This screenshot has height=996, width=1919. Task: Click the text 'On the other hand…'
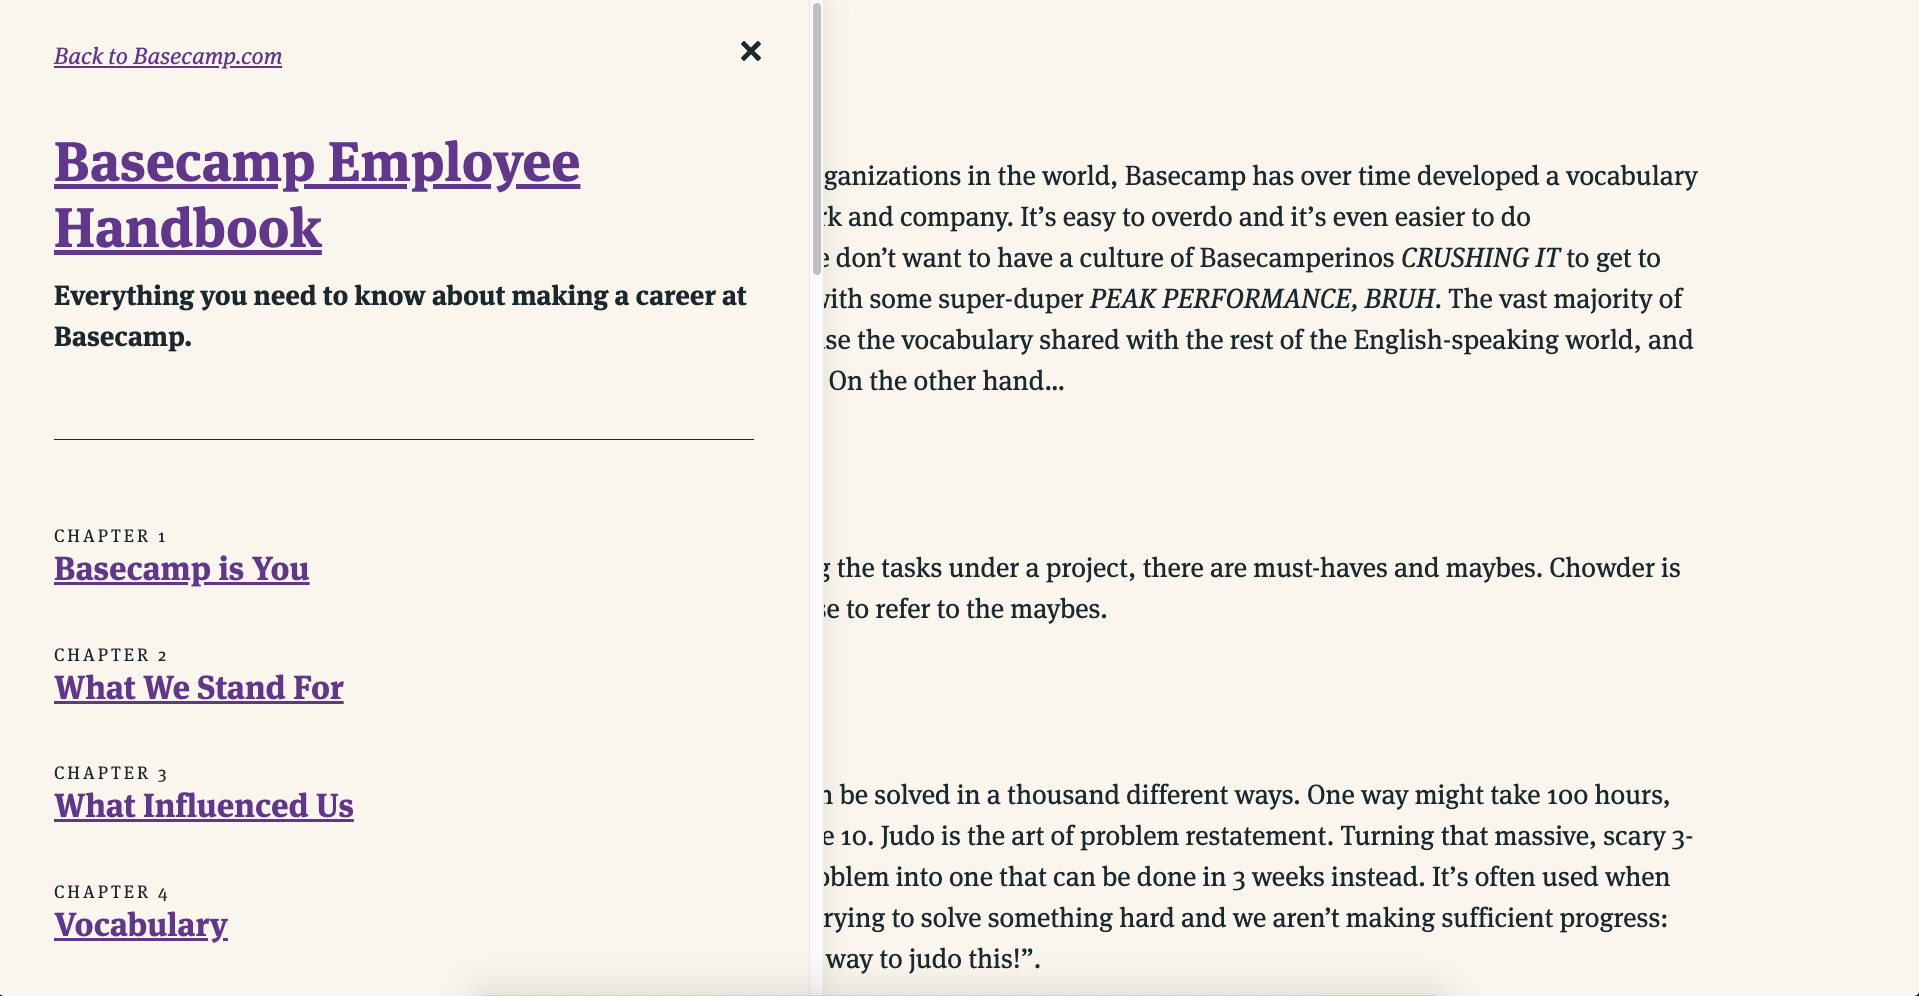pyautogui.click(x=946, y=381)
